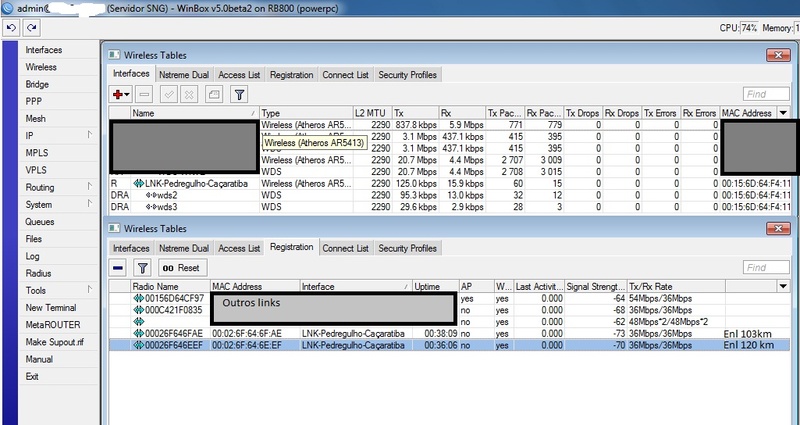Click the Find field in upper Wireless Tables
800x425 pixels.
click(x=768, y=94)
